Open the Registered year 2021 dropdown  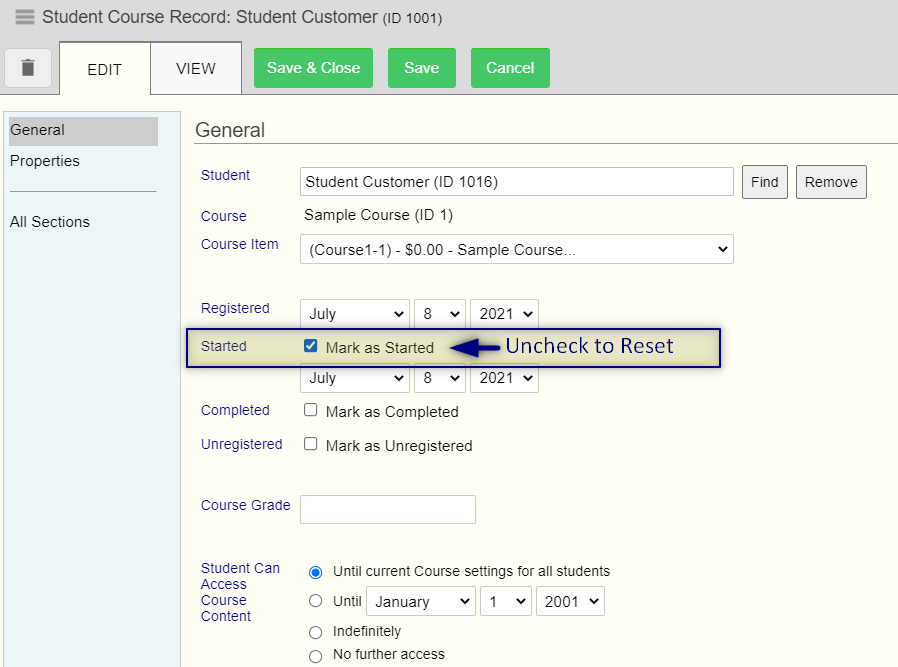504,314
